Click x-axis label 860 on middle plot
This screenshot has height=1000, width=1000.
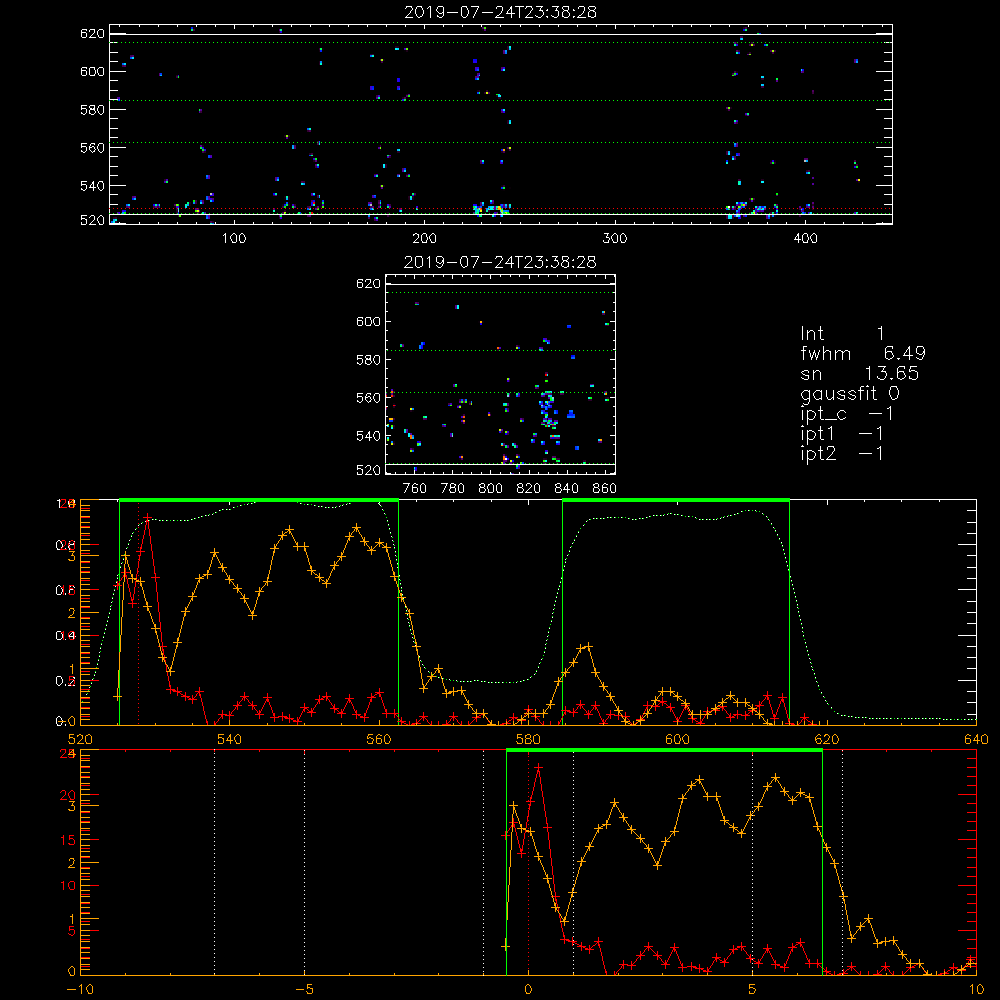[x=605, y=489]
